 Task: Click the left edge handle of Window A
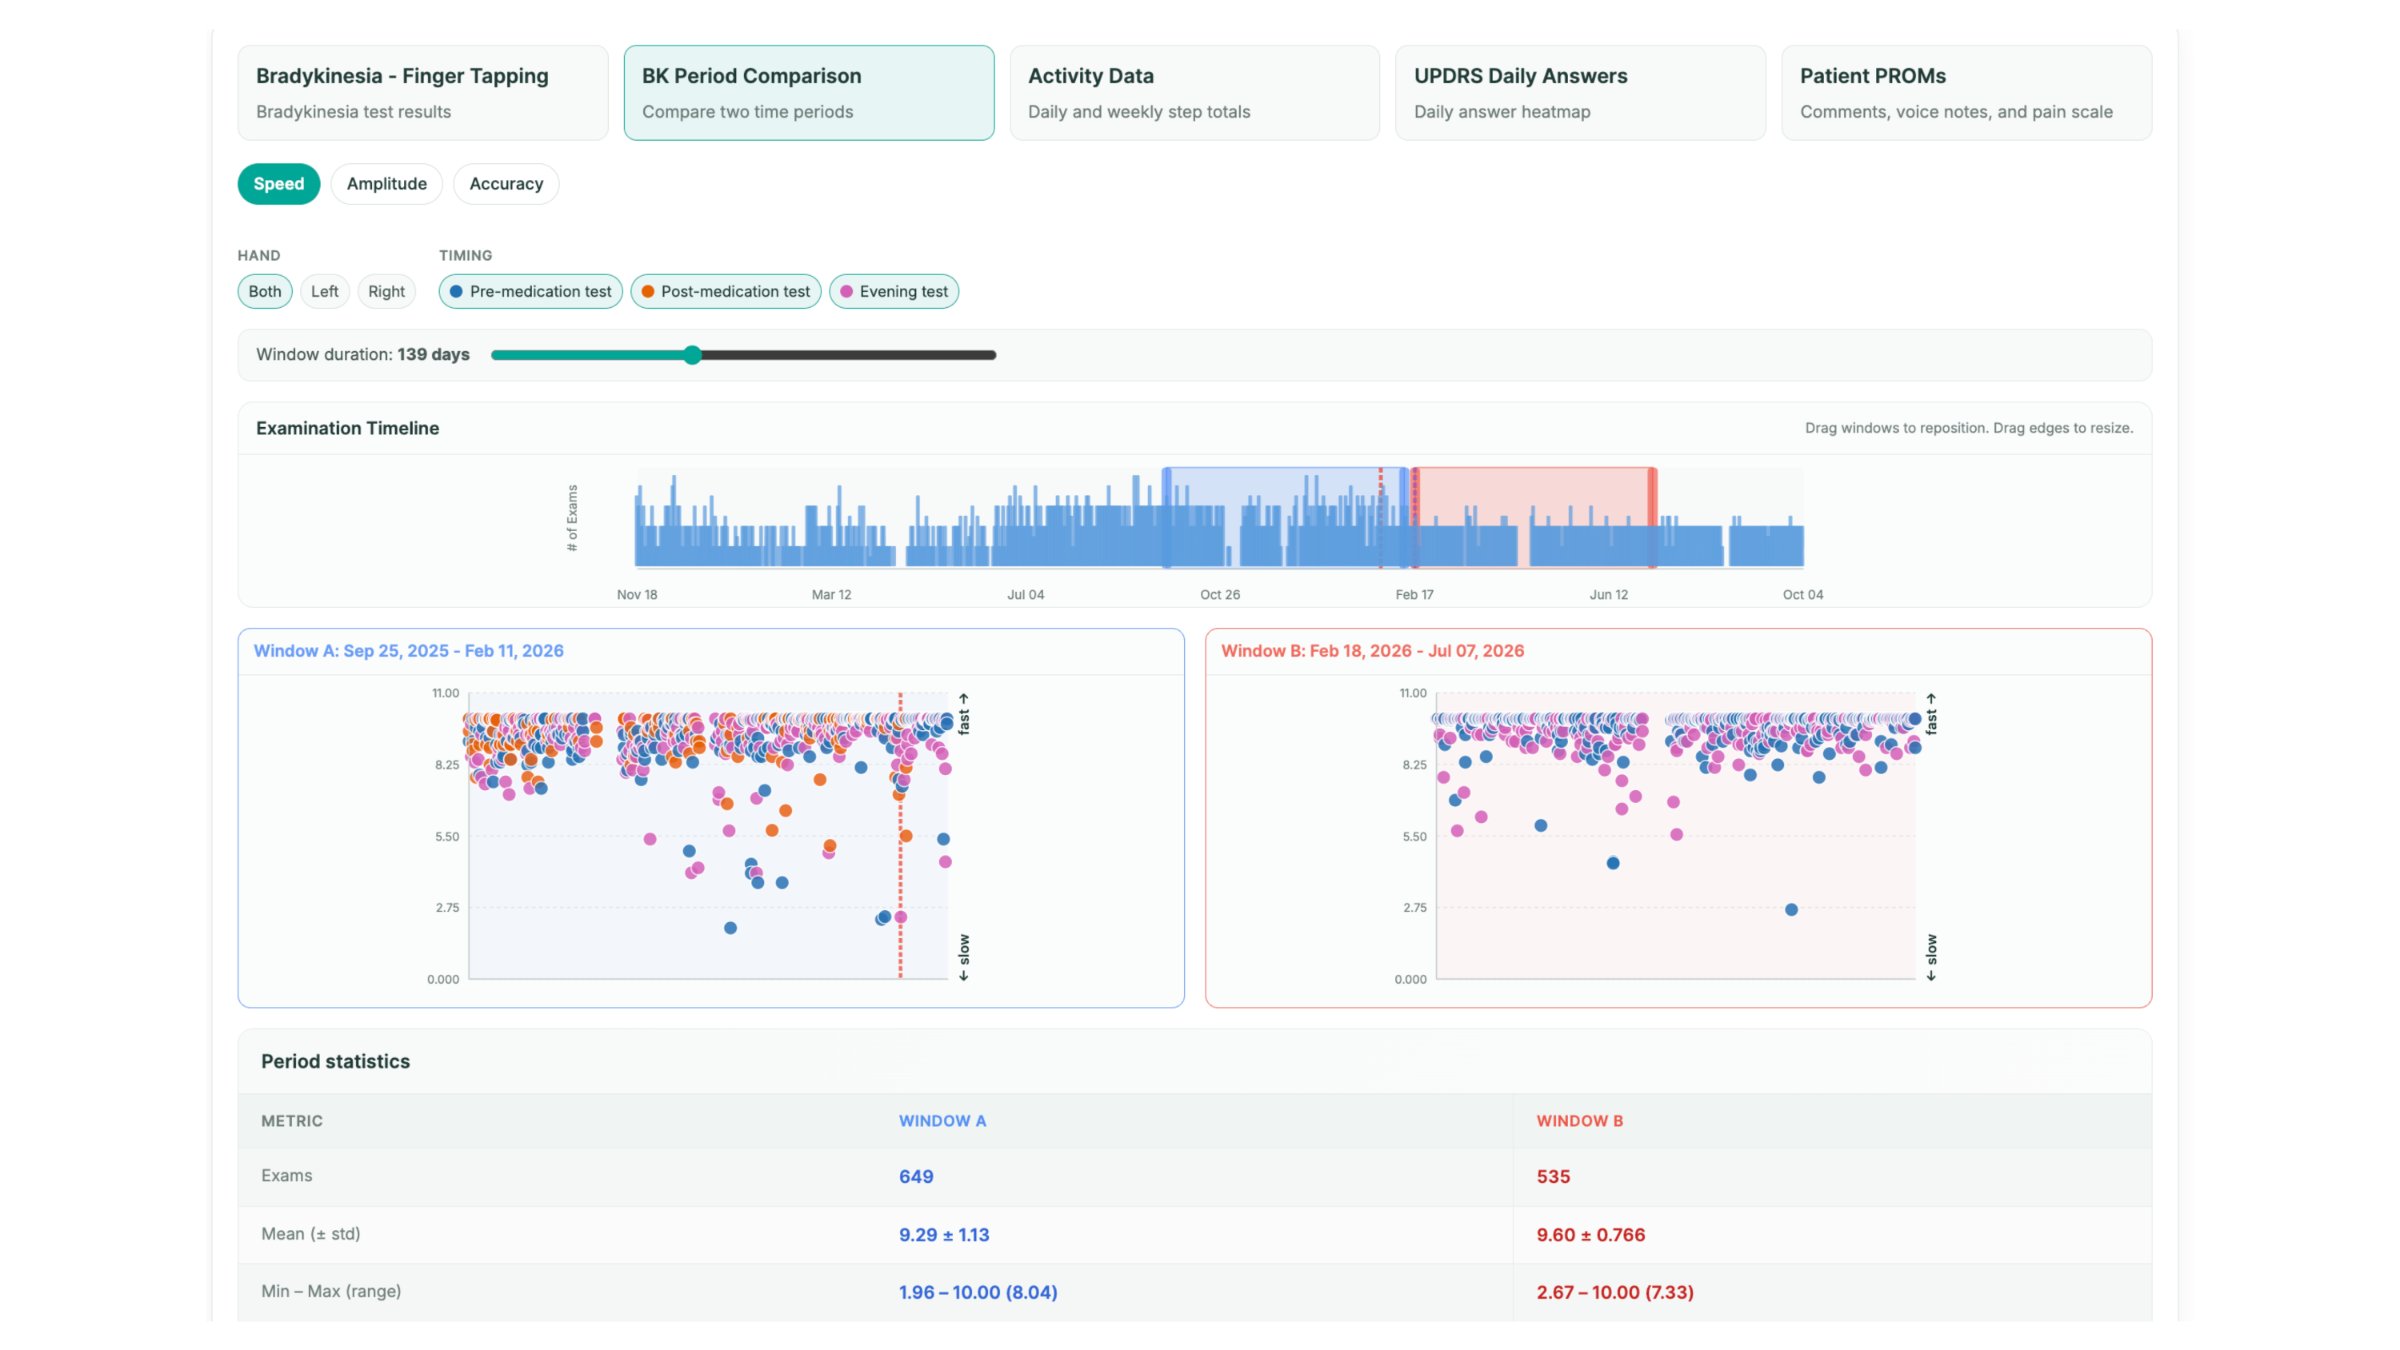tap(1166, 517)
